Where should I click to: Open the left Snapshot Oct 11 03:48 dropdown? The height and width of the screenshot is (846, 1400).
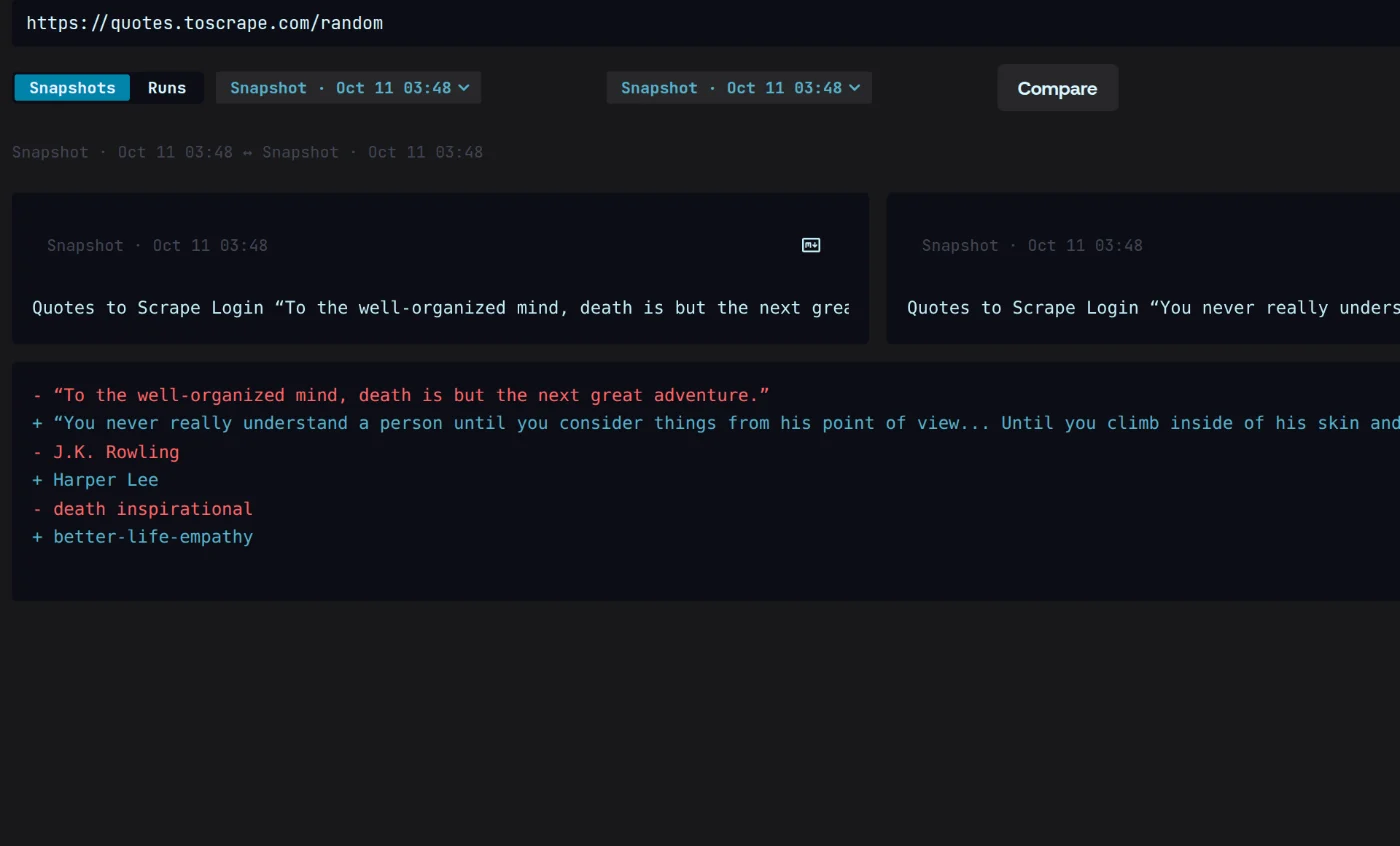349,88
